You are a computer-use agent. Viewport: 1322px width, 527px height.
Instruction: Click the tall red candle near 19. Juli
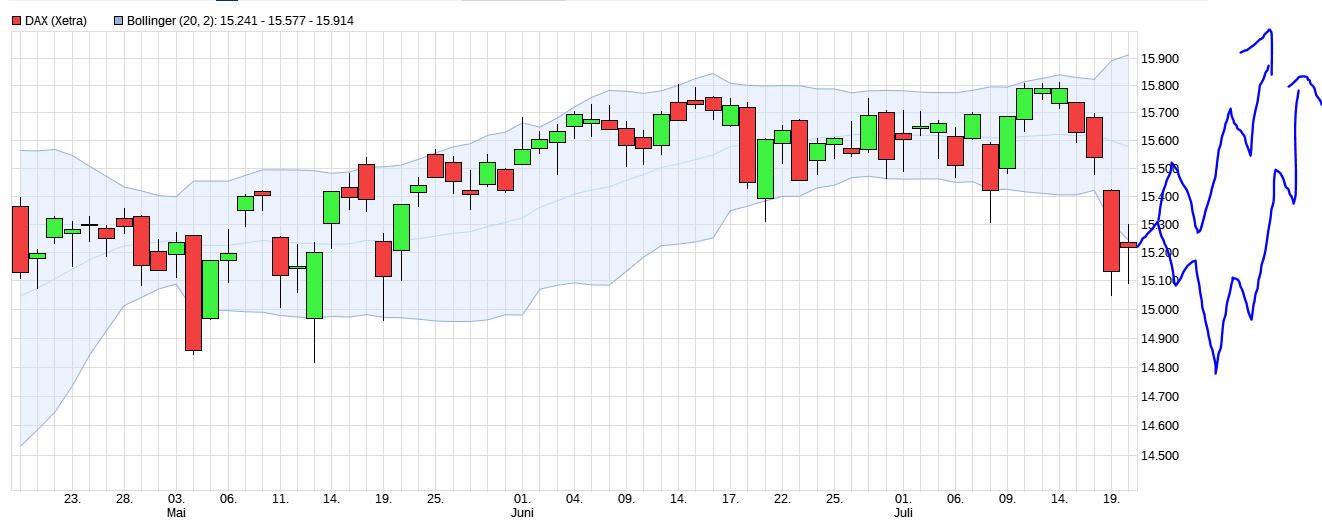click(1111, 230)
